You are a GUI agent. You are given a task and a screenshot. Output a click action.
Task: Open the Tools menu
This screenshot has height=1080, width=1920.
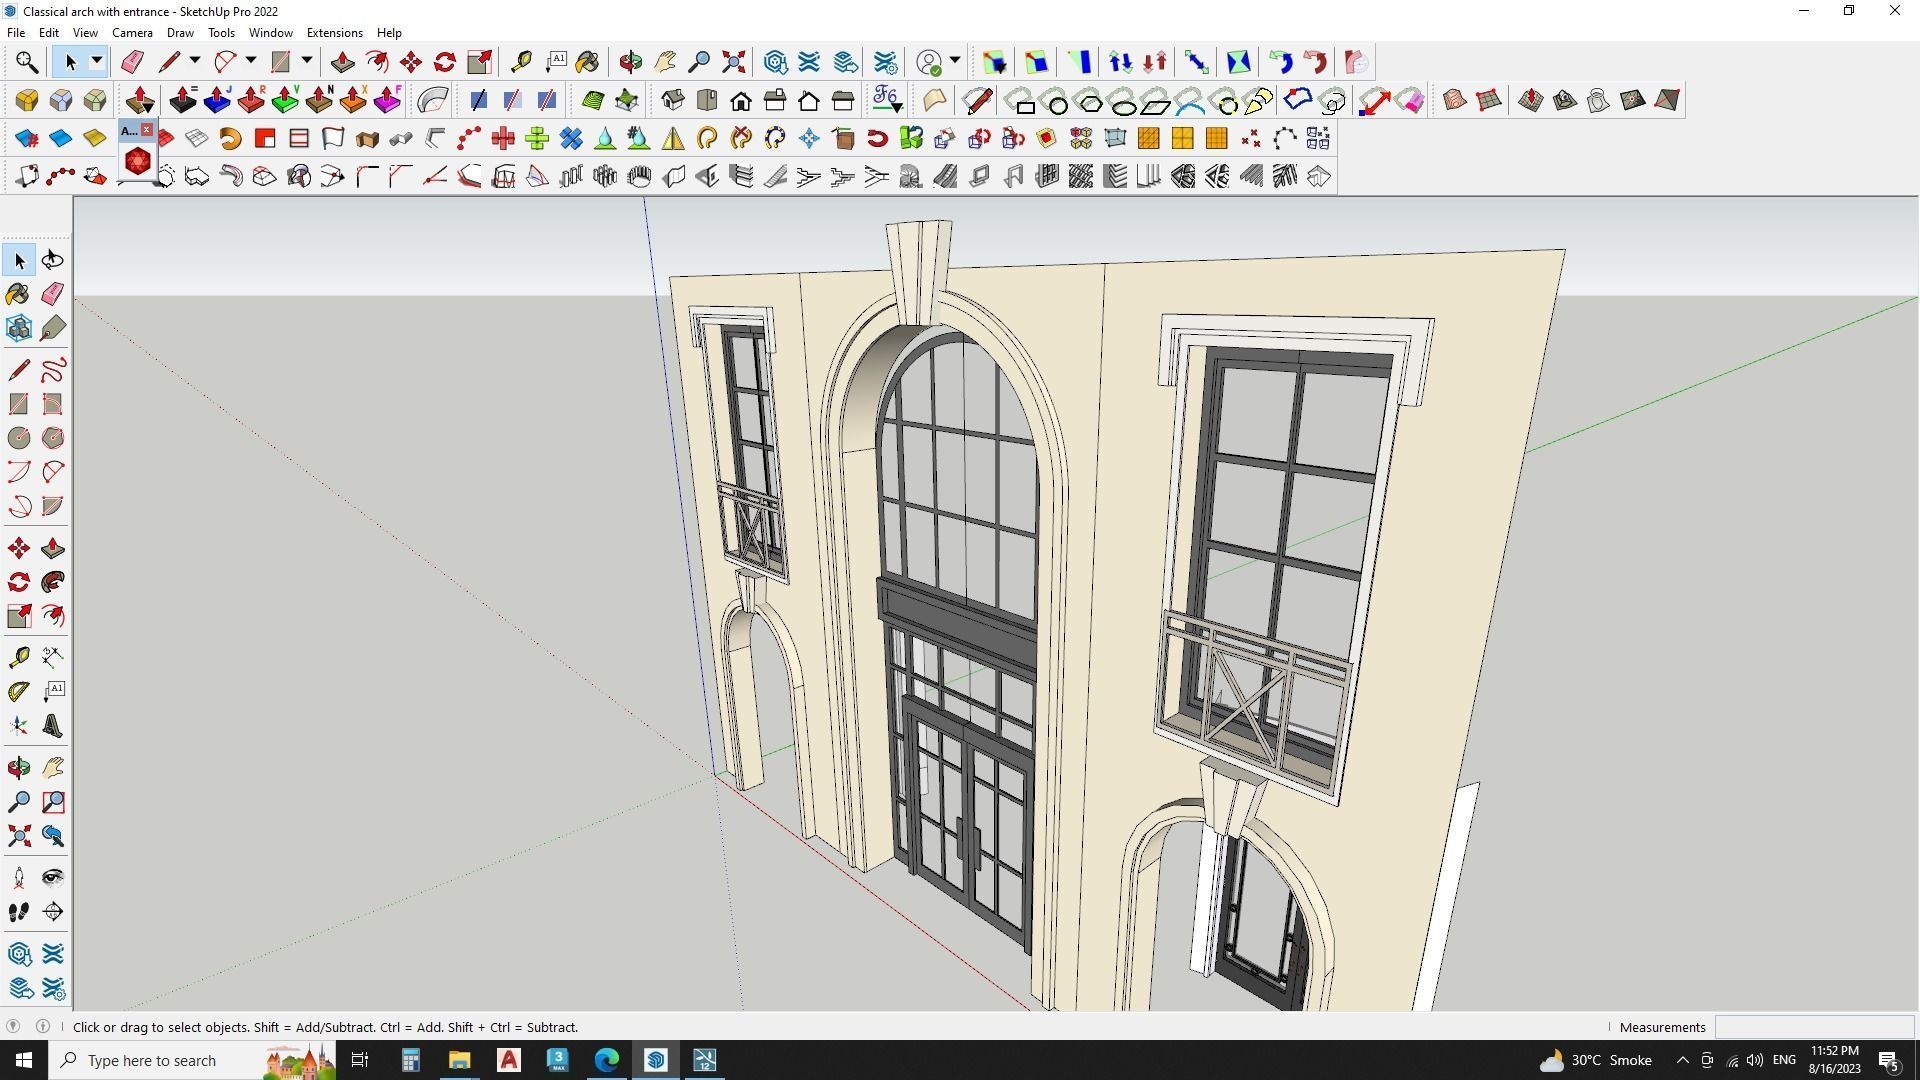tap(221, 33)
